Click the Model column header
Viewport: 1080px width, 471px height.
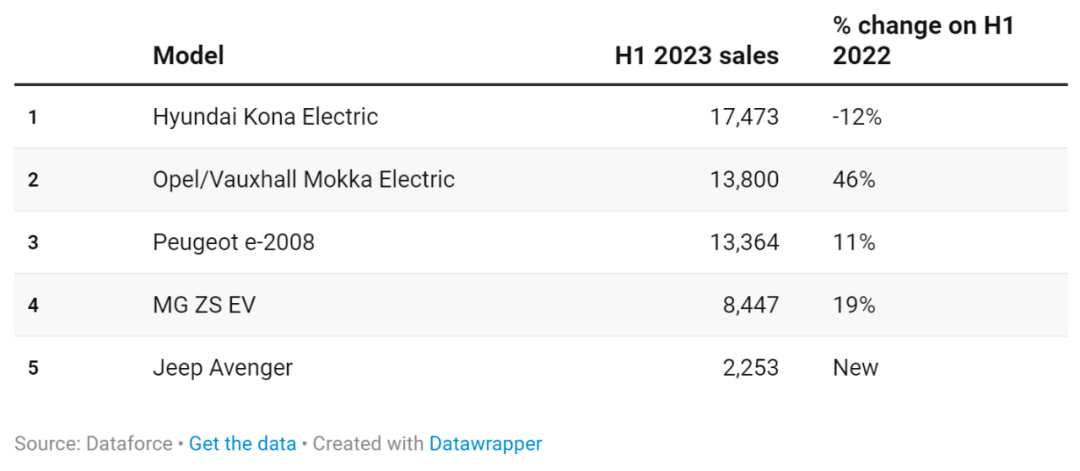pyautogui.click(x=188, y=55)
